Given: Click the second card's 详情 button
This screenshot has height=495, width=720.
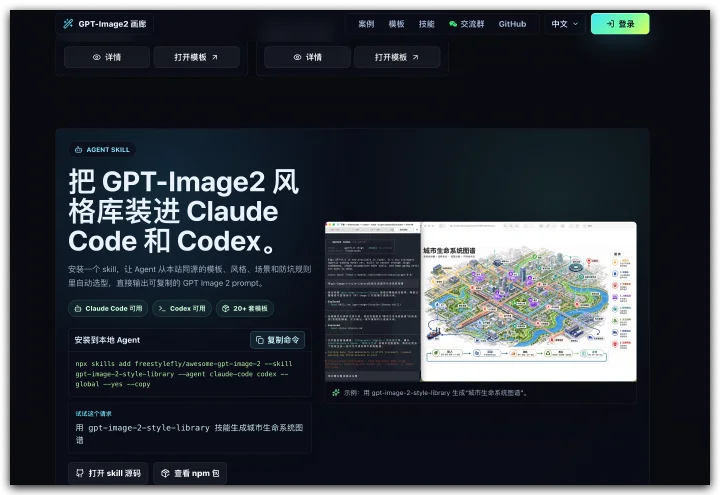Looking at the screenshot, I should pyautogui.click(x=307, y=57).
